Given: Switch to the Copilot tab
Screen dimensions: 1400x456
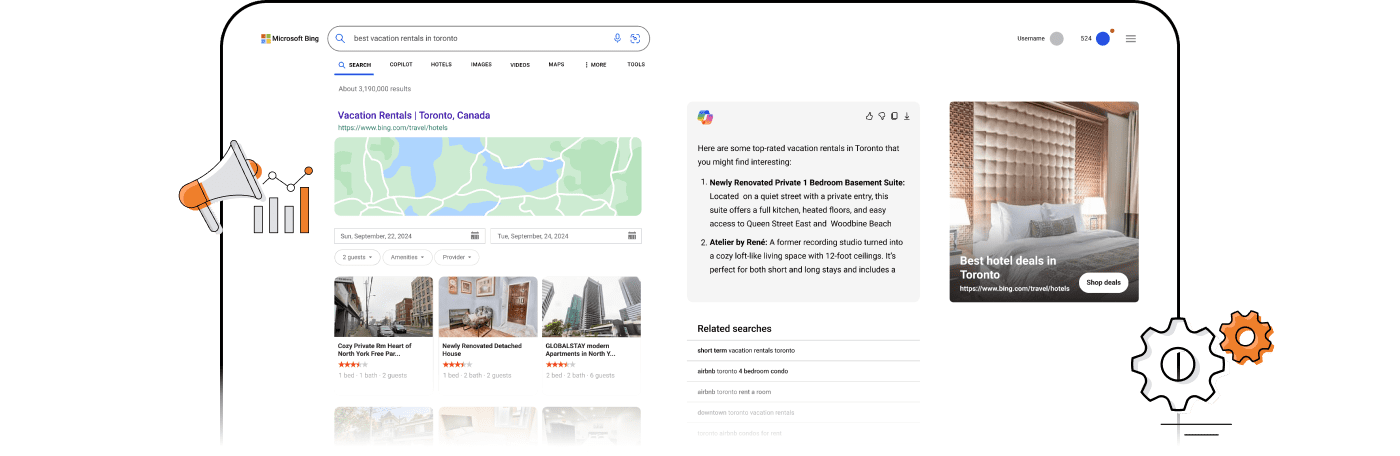Looking at the screenshot, I should pos(401,64).
